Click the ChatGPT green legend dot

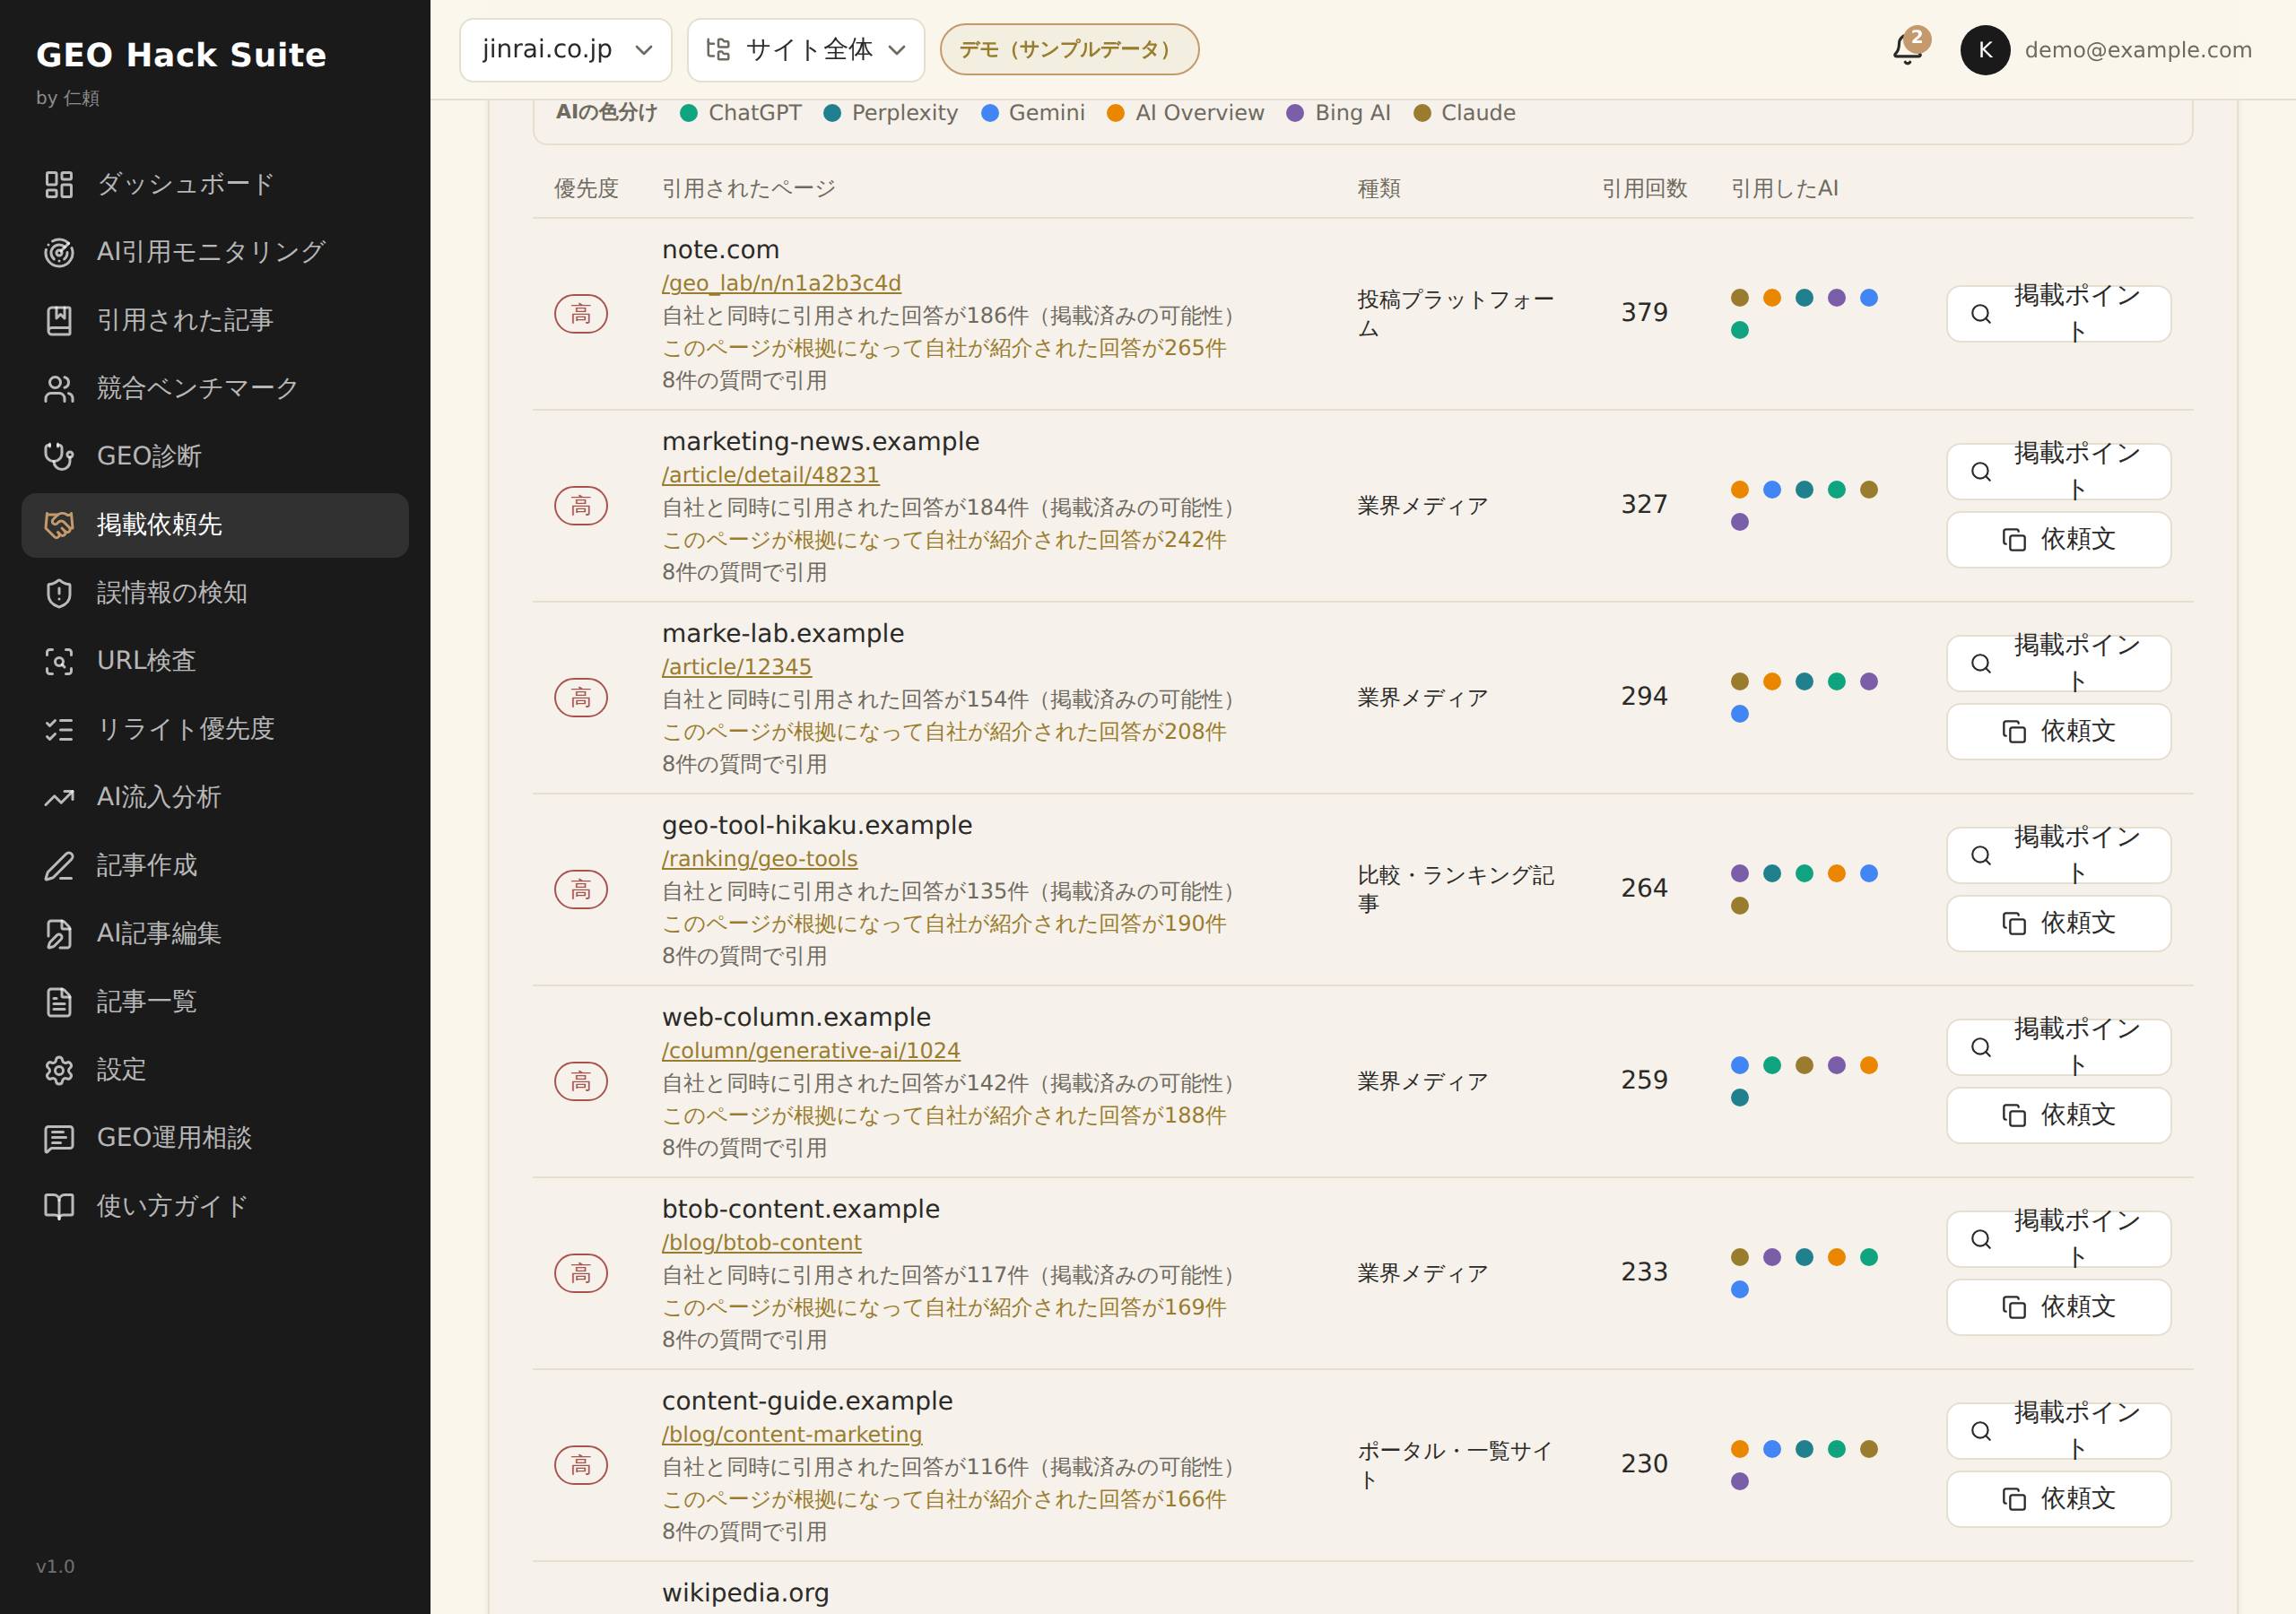tap(689, 113)
